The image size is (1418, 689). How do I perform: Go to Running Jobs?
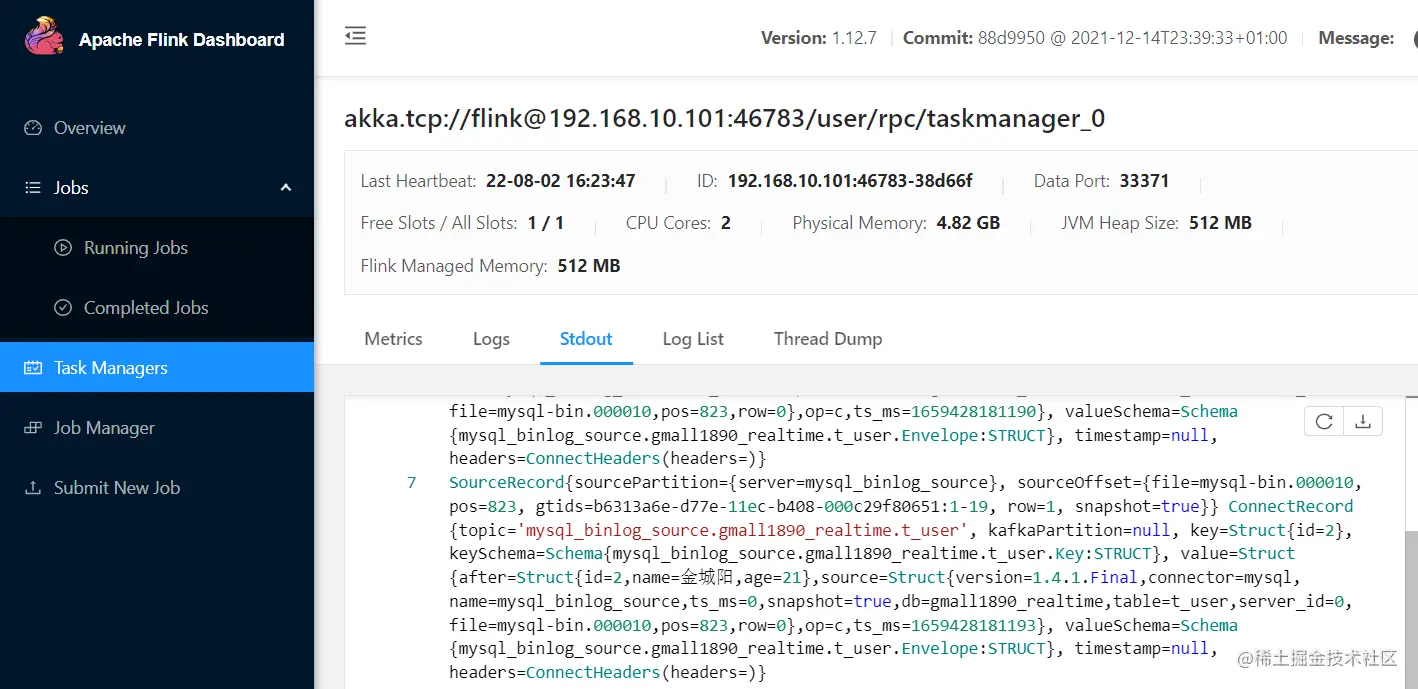coord(157,248)
